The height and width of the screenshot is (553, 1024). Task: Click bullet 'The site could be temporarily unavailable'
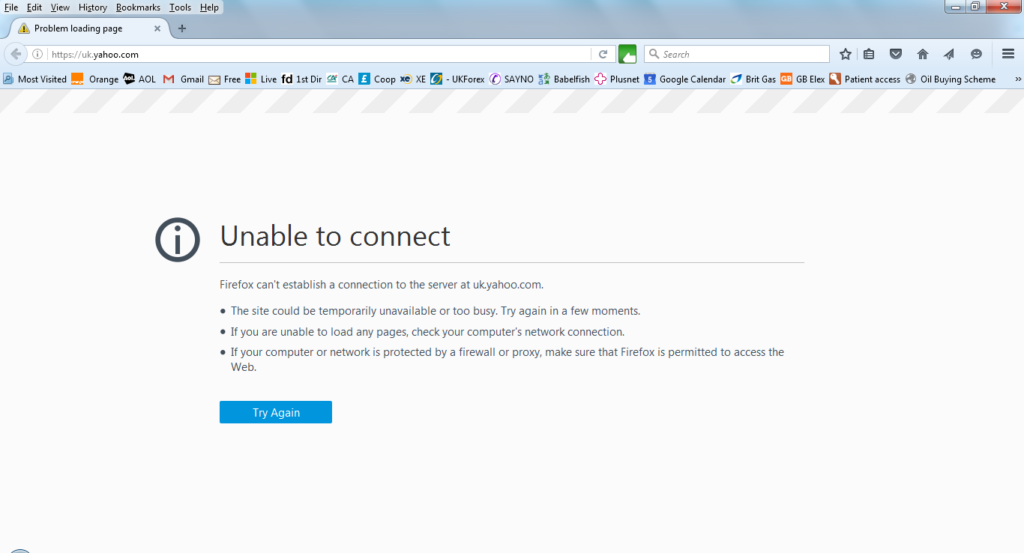coord(435,311)
